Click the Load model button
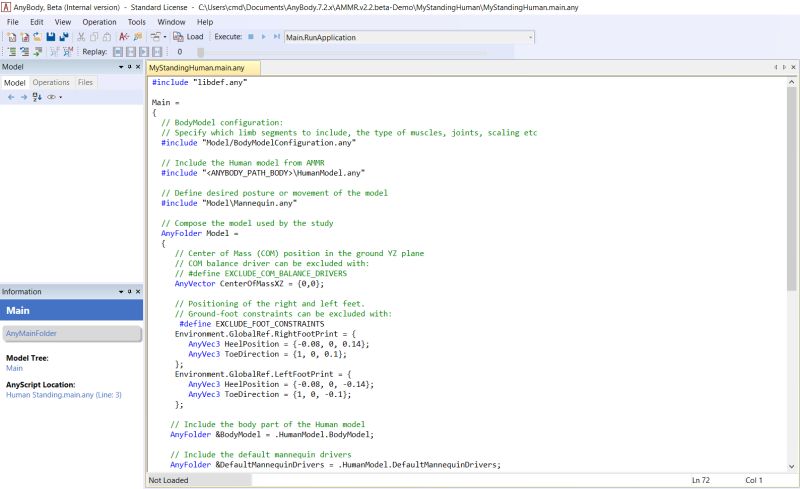The image size is (800, 489). (188, 37)
